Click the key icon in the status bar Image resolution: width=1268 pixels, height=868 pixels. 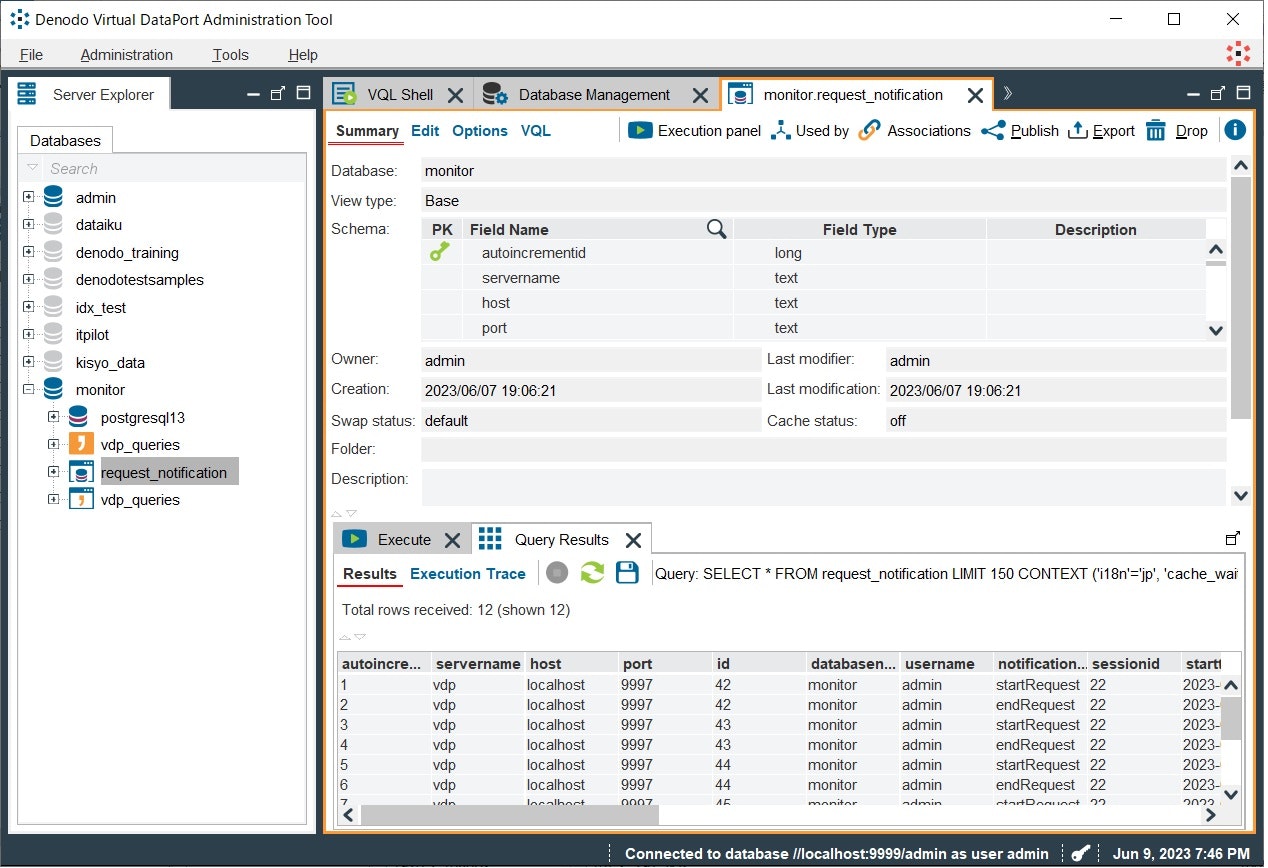[1081, 853]
